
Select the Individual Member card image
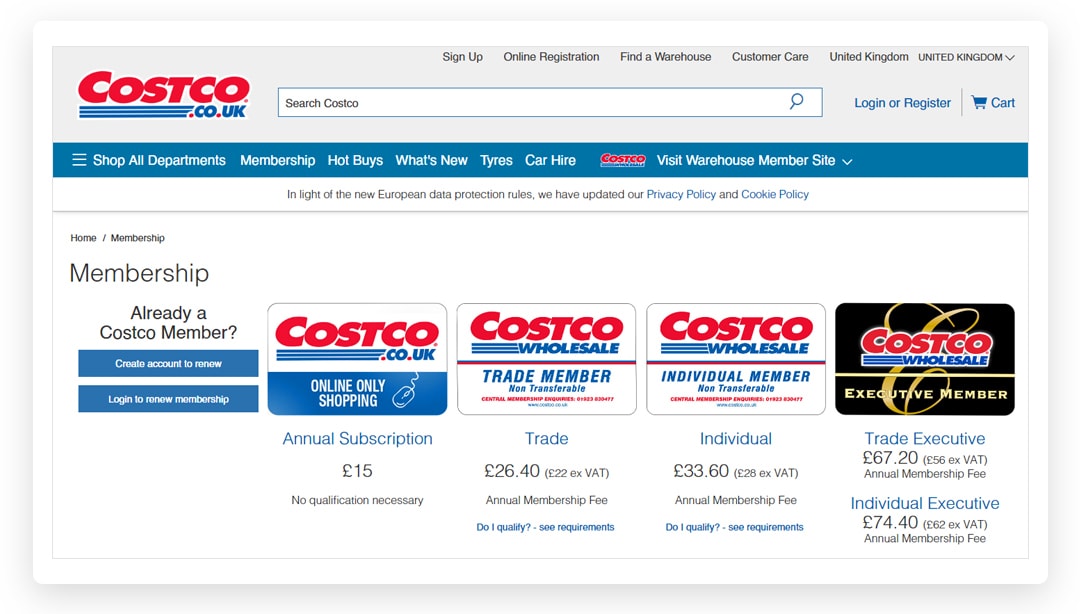click(x=736, y=359)
